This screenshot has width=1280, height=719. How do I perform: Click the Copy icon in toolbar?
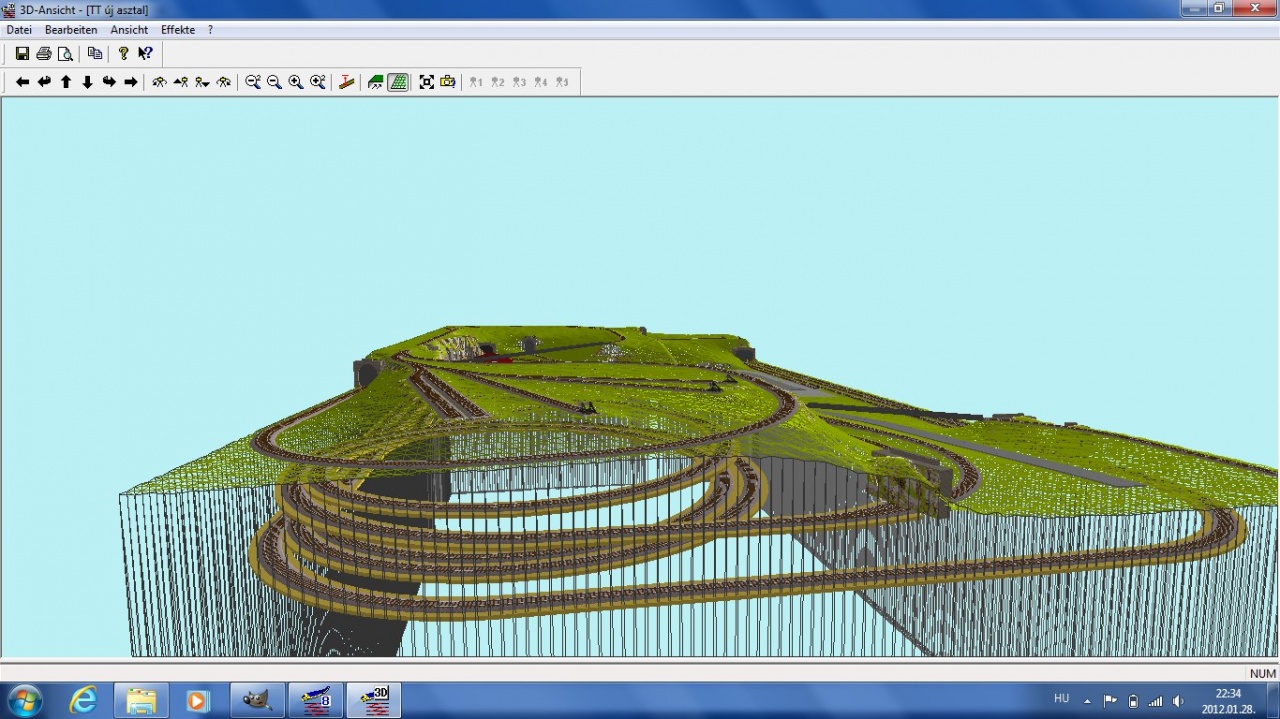tap(95, 54)
